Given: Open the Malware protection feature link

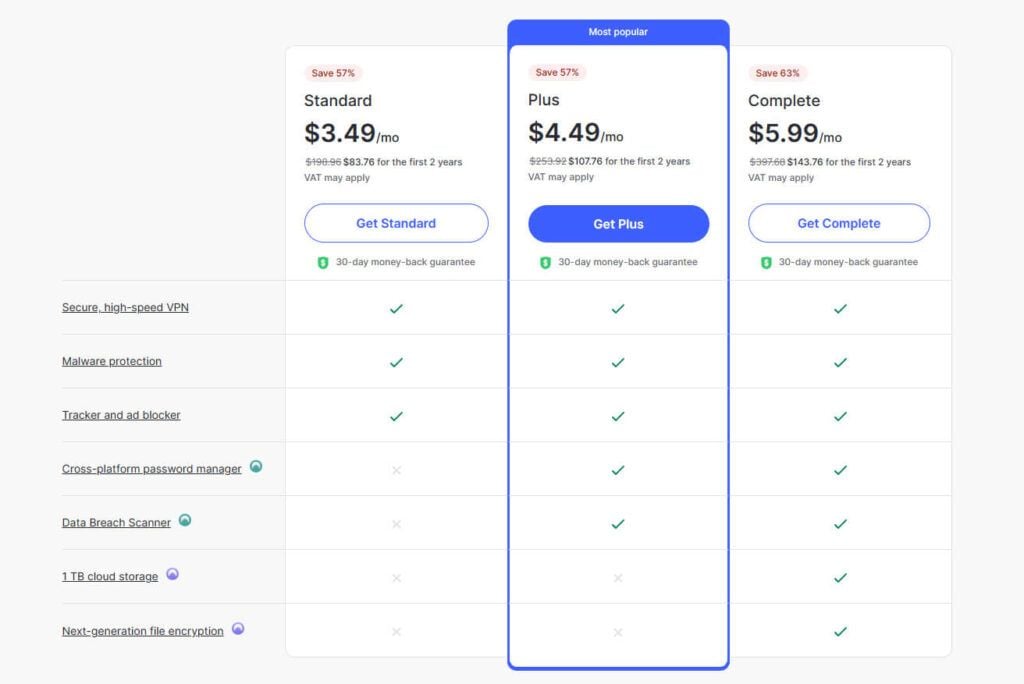Looking at the screenshot, I should pos(111,361).
